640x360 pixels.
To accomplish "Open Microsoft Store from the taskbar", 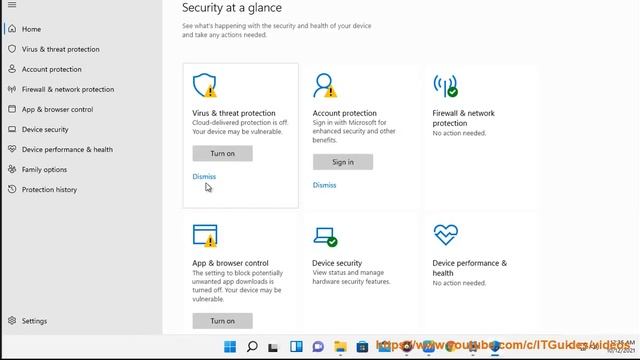I will [362, 347].
